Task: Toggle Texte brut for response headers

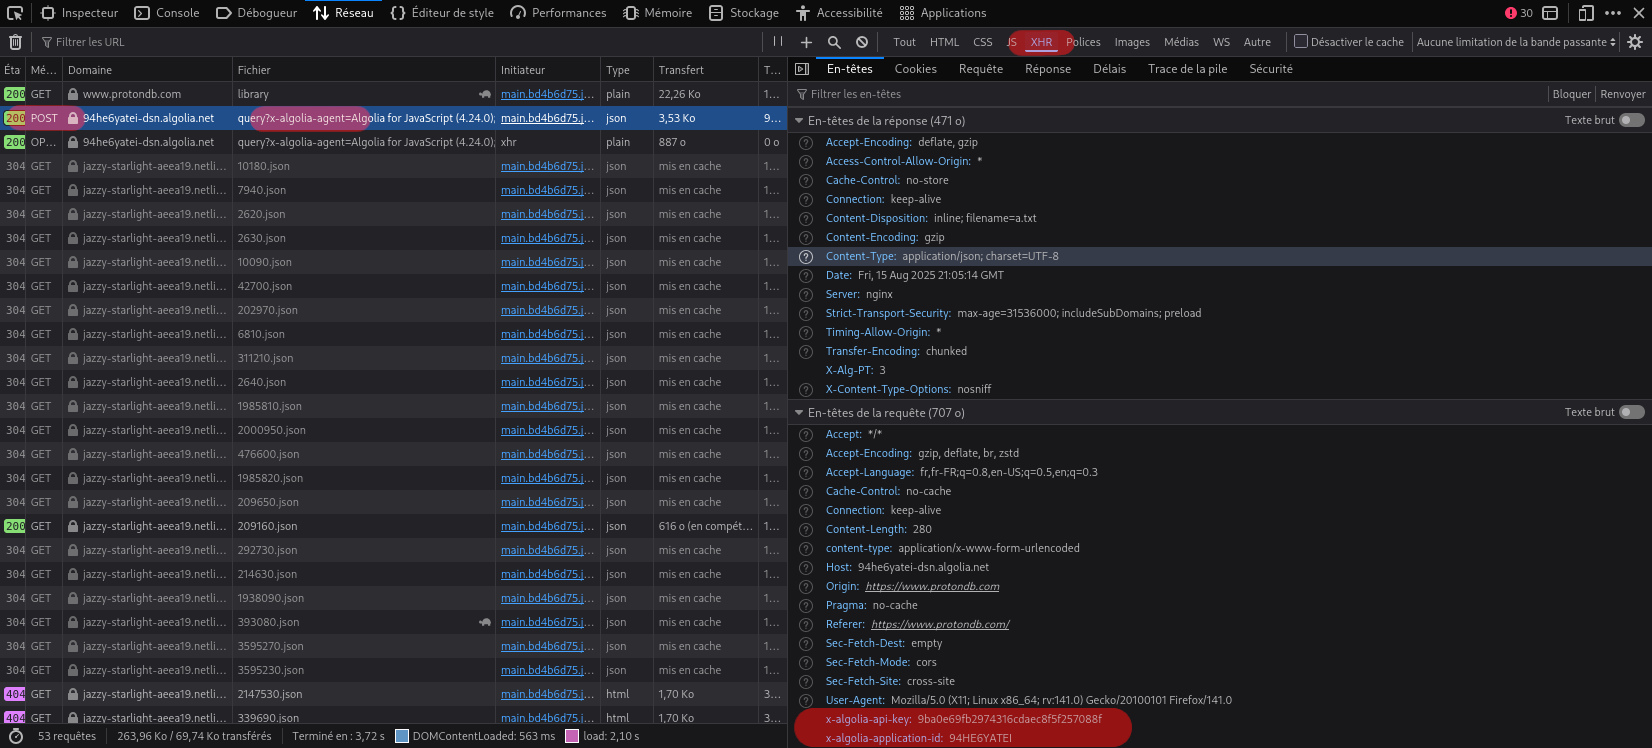Action: click(x=1631, y=120)
